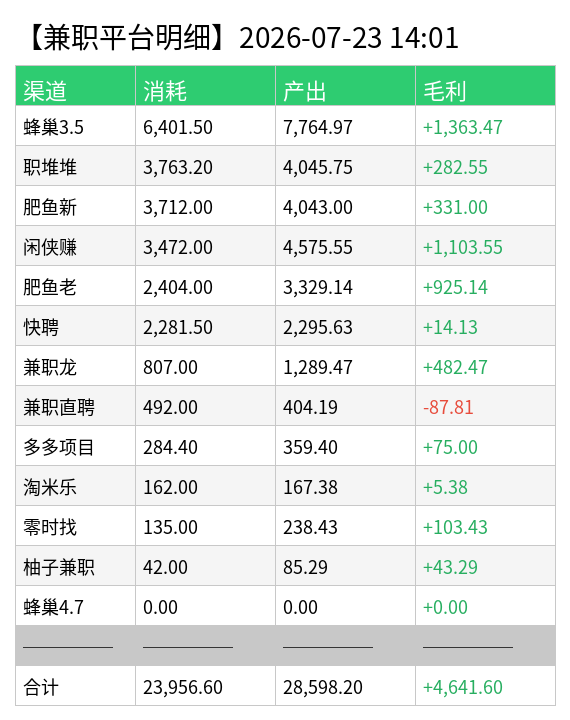Click the 蜂巢4.7 channel cell
Image resolution: width=570 pixels, height=720 pixels.
coord(75,606)
